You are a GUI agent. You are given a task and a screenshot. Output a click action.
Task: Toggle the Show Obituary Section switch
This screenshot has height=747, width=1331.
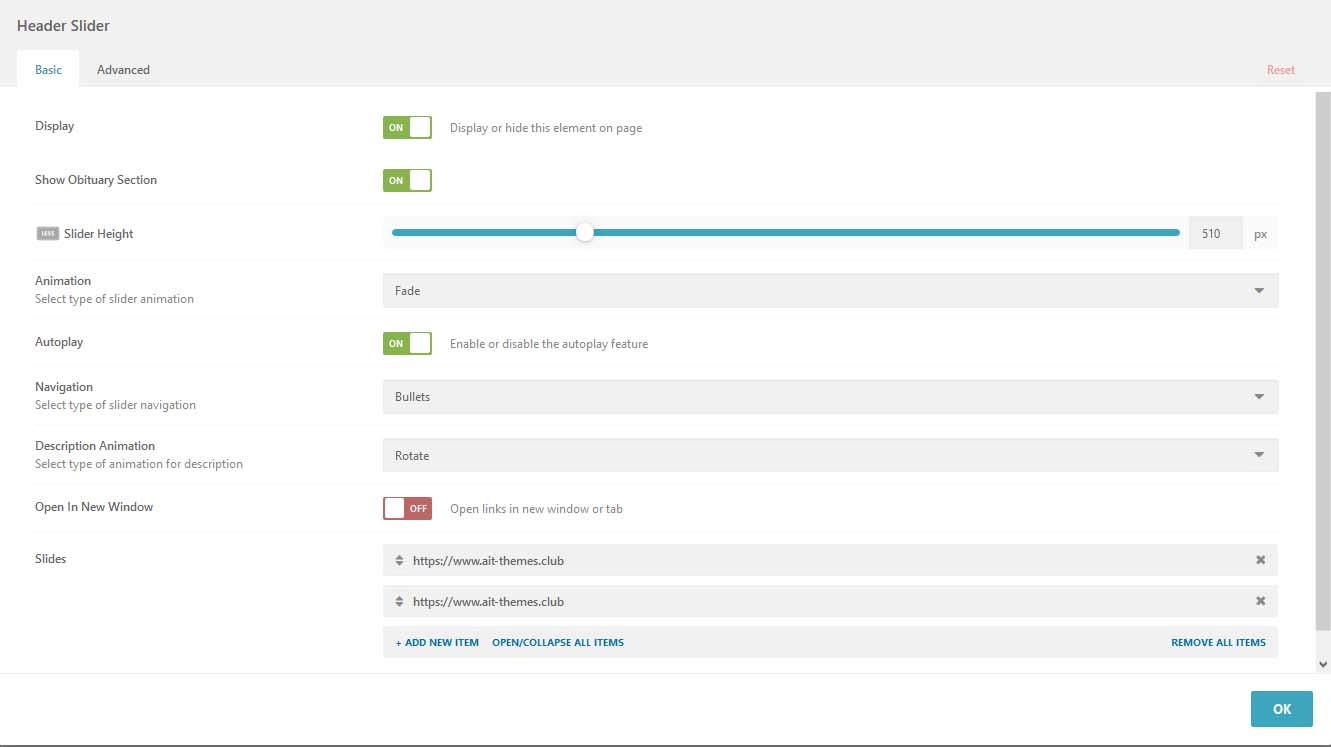pos(407,180)
